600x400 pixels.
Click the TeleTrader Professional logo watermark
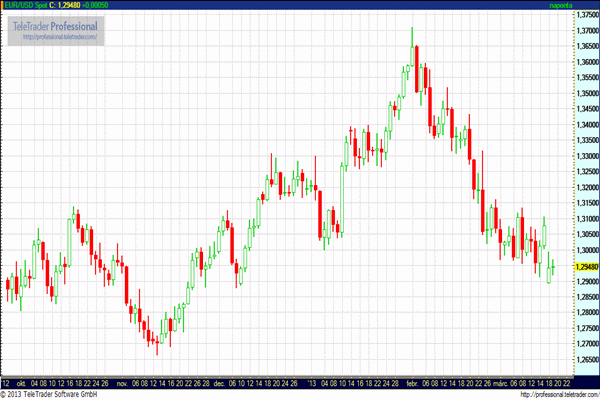[x=55, y=24]
